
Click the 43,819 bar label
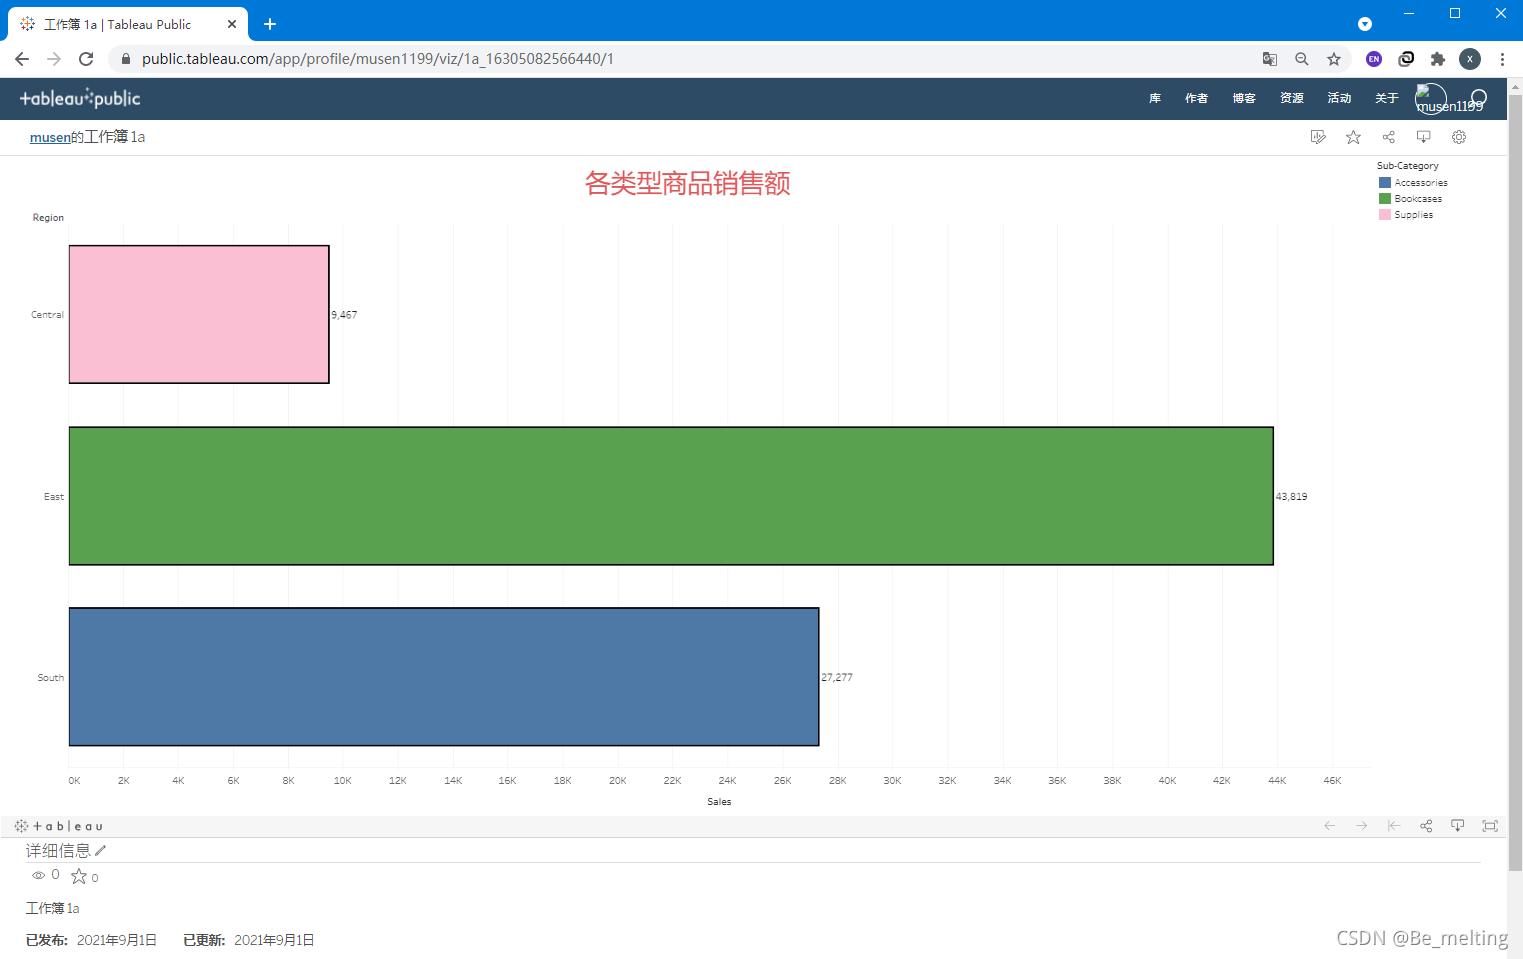pos(1291,496)
